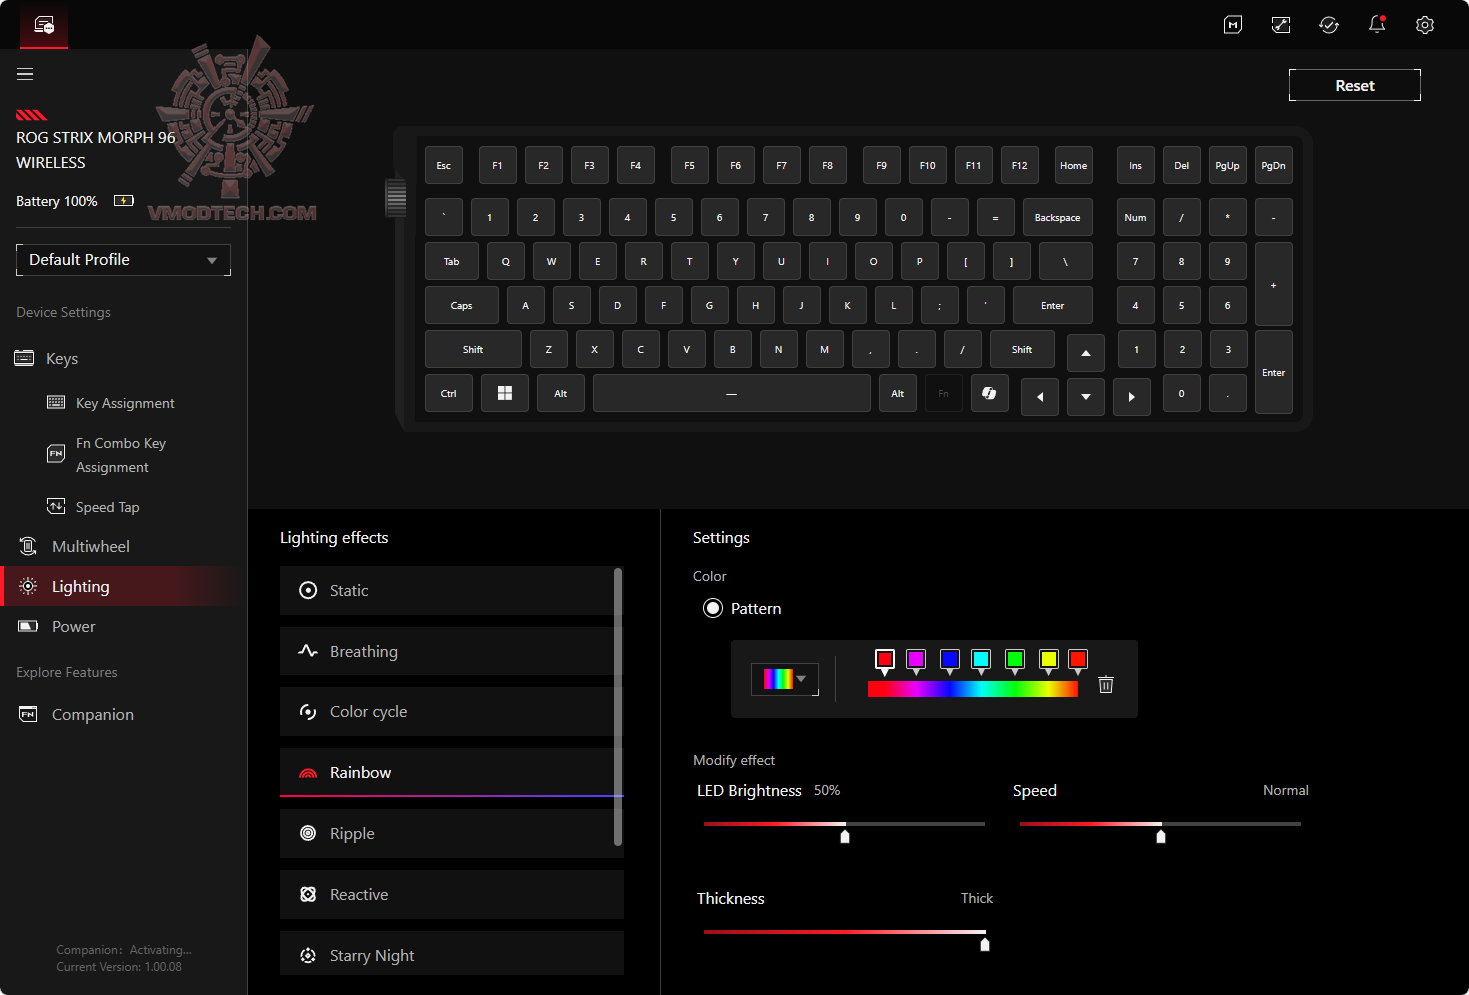Screen dimensions: 1469x995
Task: Click the Multiwheel icon in the sidebar
Action: click(x=28, y=546)
